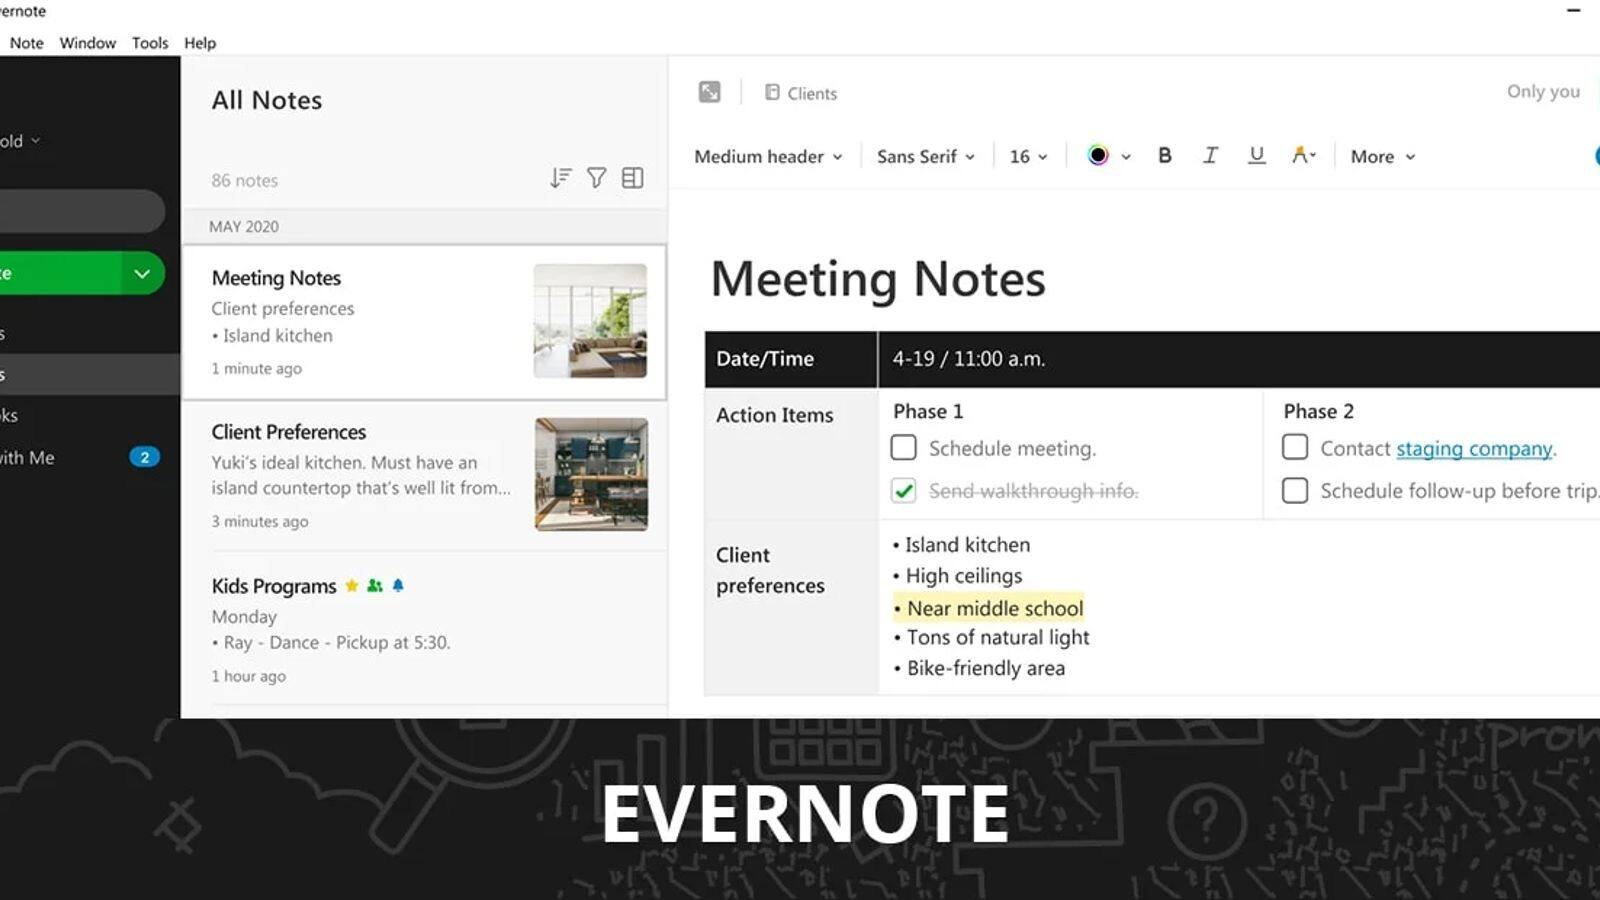
Task: Open the Help menu
Action: pyautogui.click(x=200, y=43)
